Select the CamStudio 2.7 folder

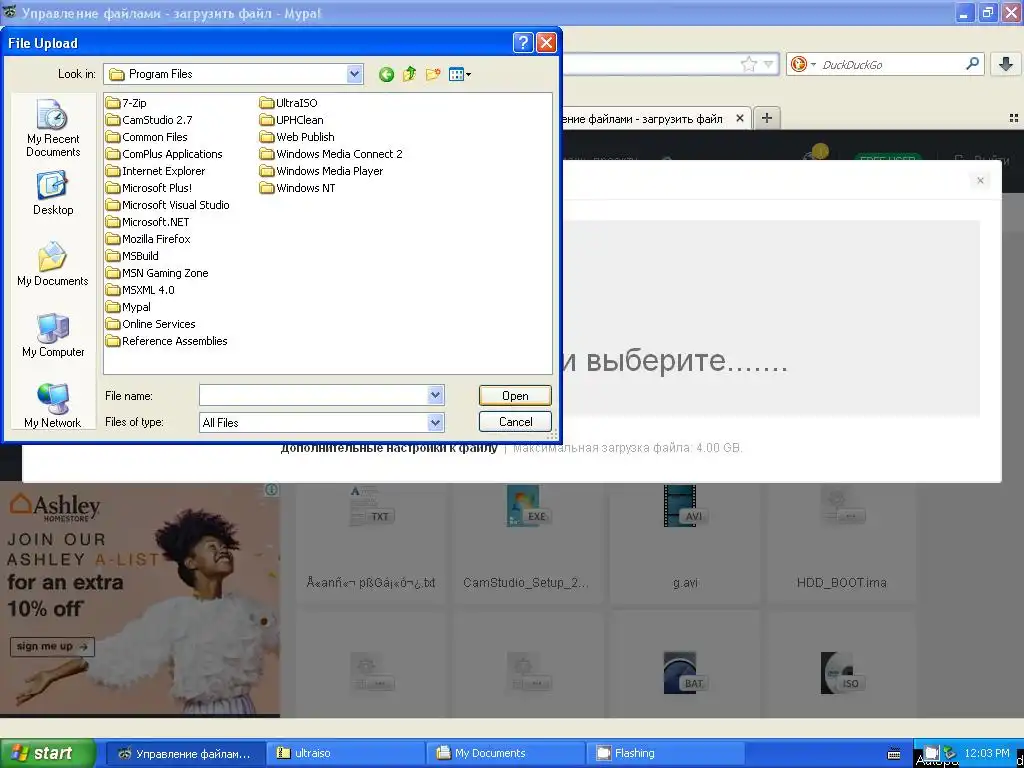click(149, 120)
